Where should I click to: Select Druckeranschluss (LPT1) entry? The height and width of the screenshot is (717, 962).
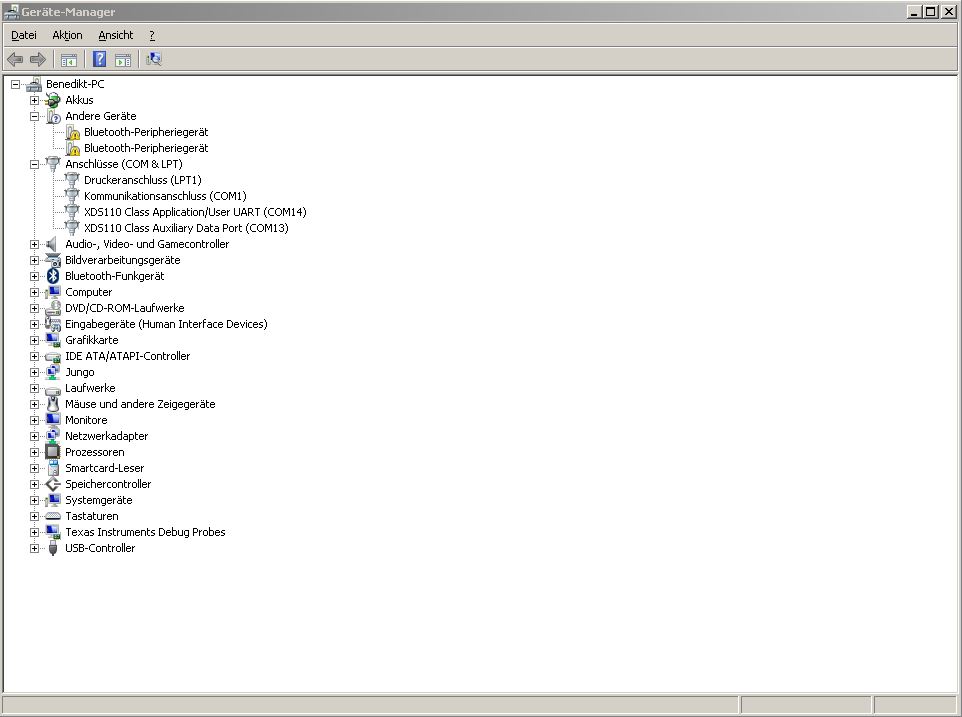point(142,180)
